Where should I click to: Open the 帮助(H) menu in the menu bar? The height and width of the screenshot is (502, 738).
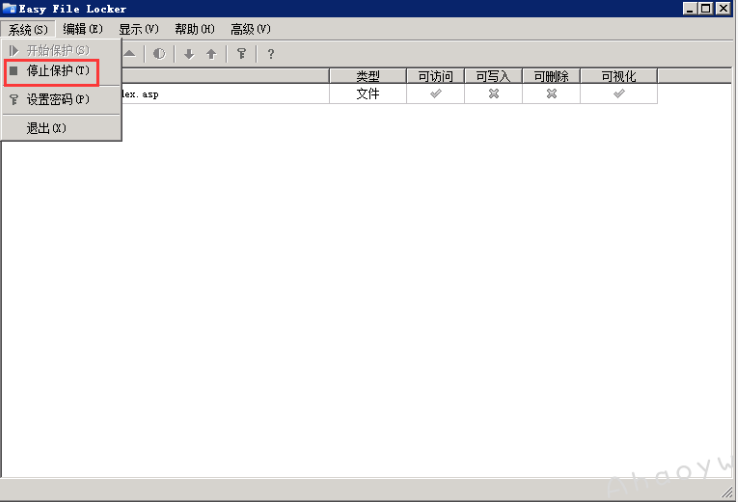[x=194, y=29]
